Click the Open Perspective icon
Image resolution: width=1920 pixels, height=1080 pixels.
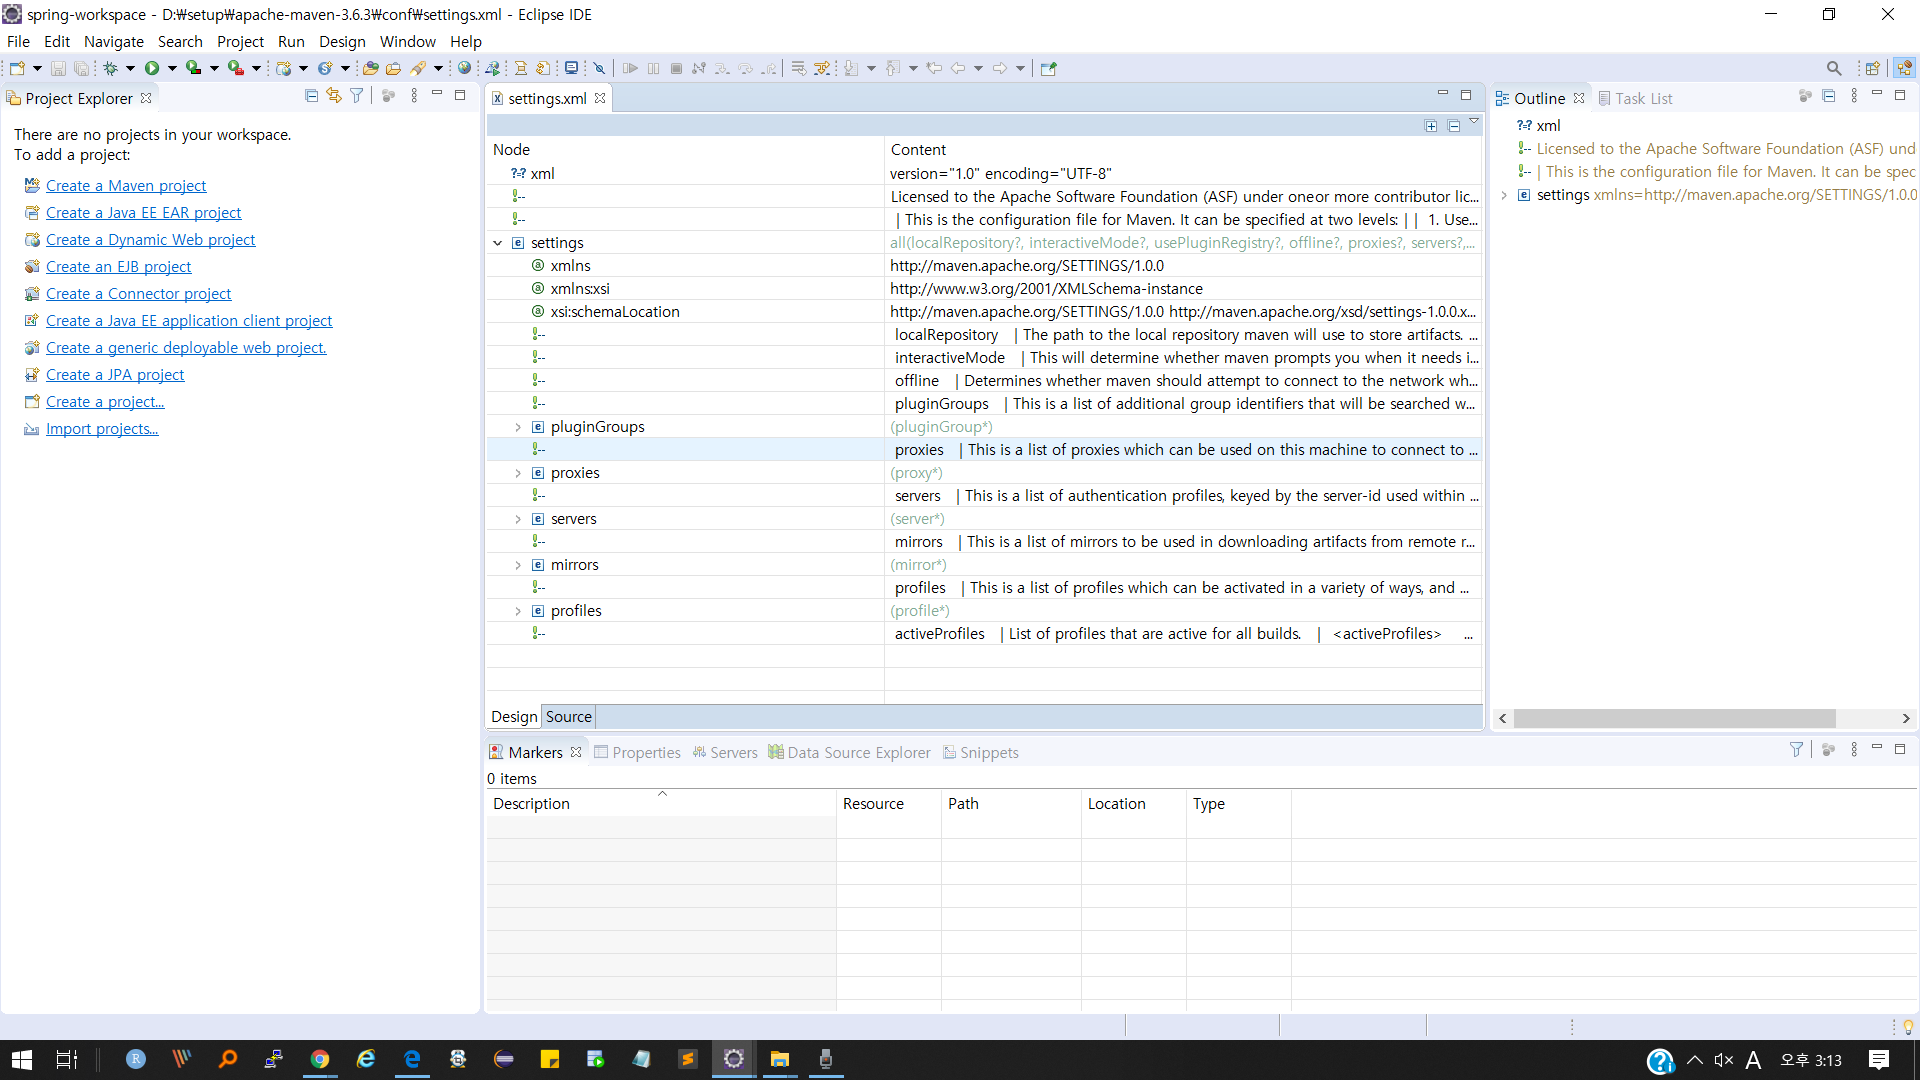click(x=1872, y=68)
